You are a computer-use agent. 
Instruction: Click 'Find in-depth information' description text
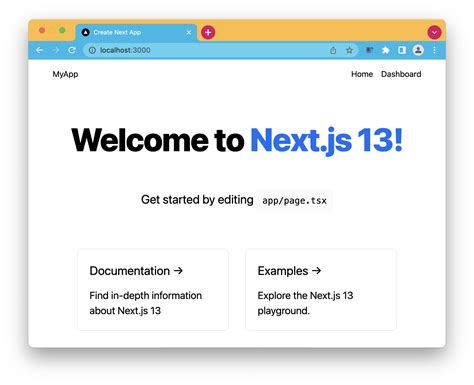pyautogui.click(x=146, y=303)
